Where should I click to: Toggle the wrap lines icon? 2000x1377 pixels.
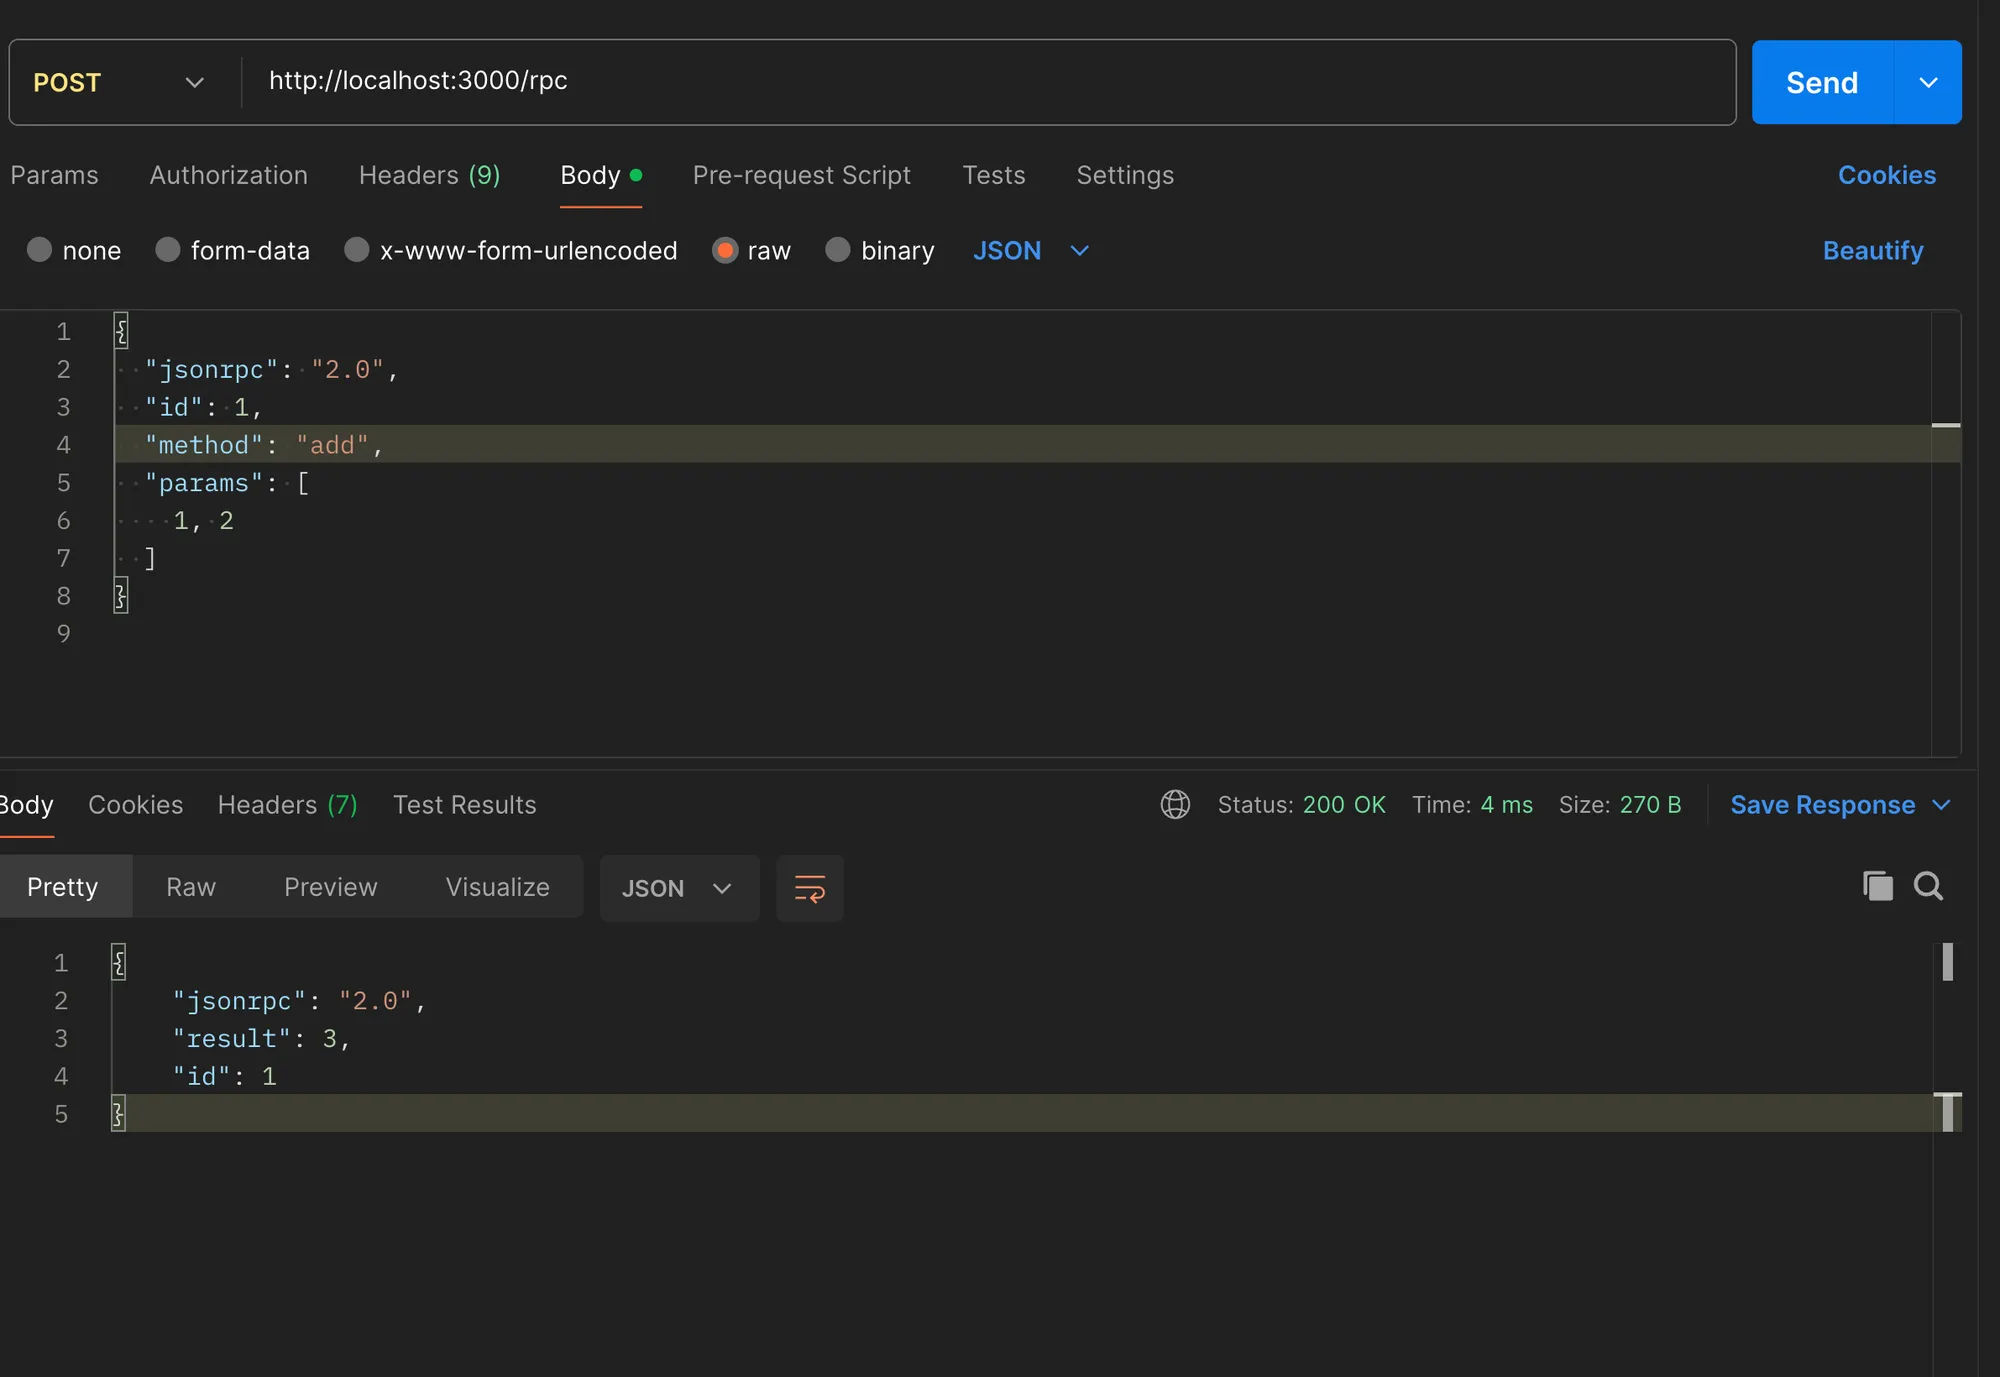(x=809, y=888)
